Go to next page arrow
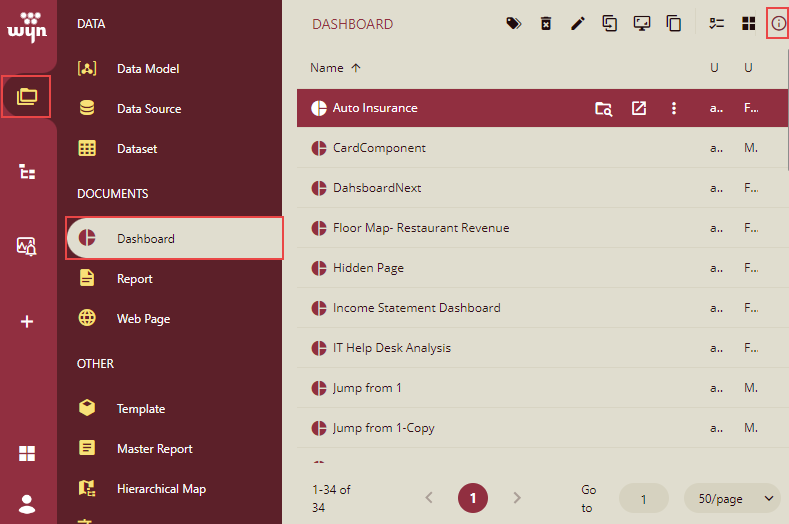This screenshot has height=524, width=789. (517, 498)
